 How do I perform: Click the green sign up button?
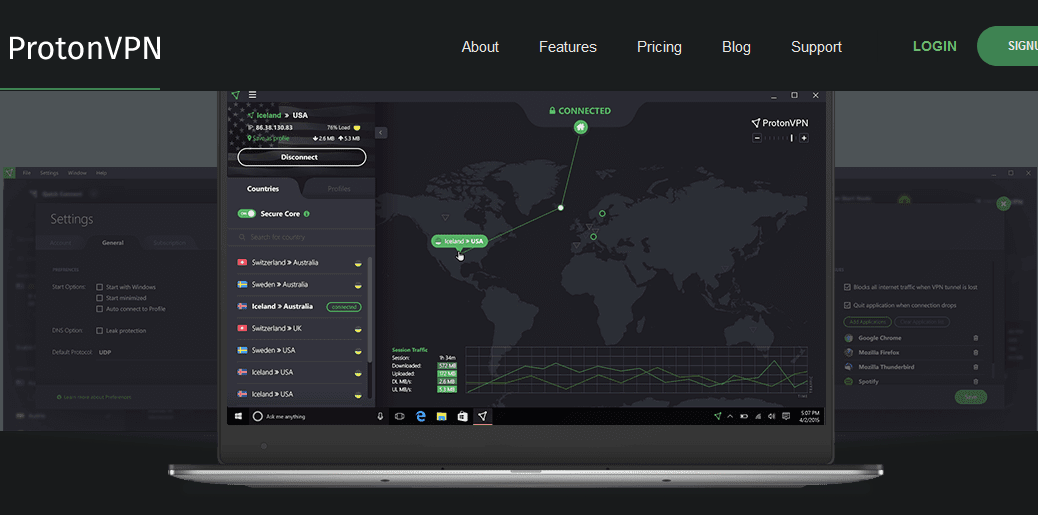[1008, 46]
